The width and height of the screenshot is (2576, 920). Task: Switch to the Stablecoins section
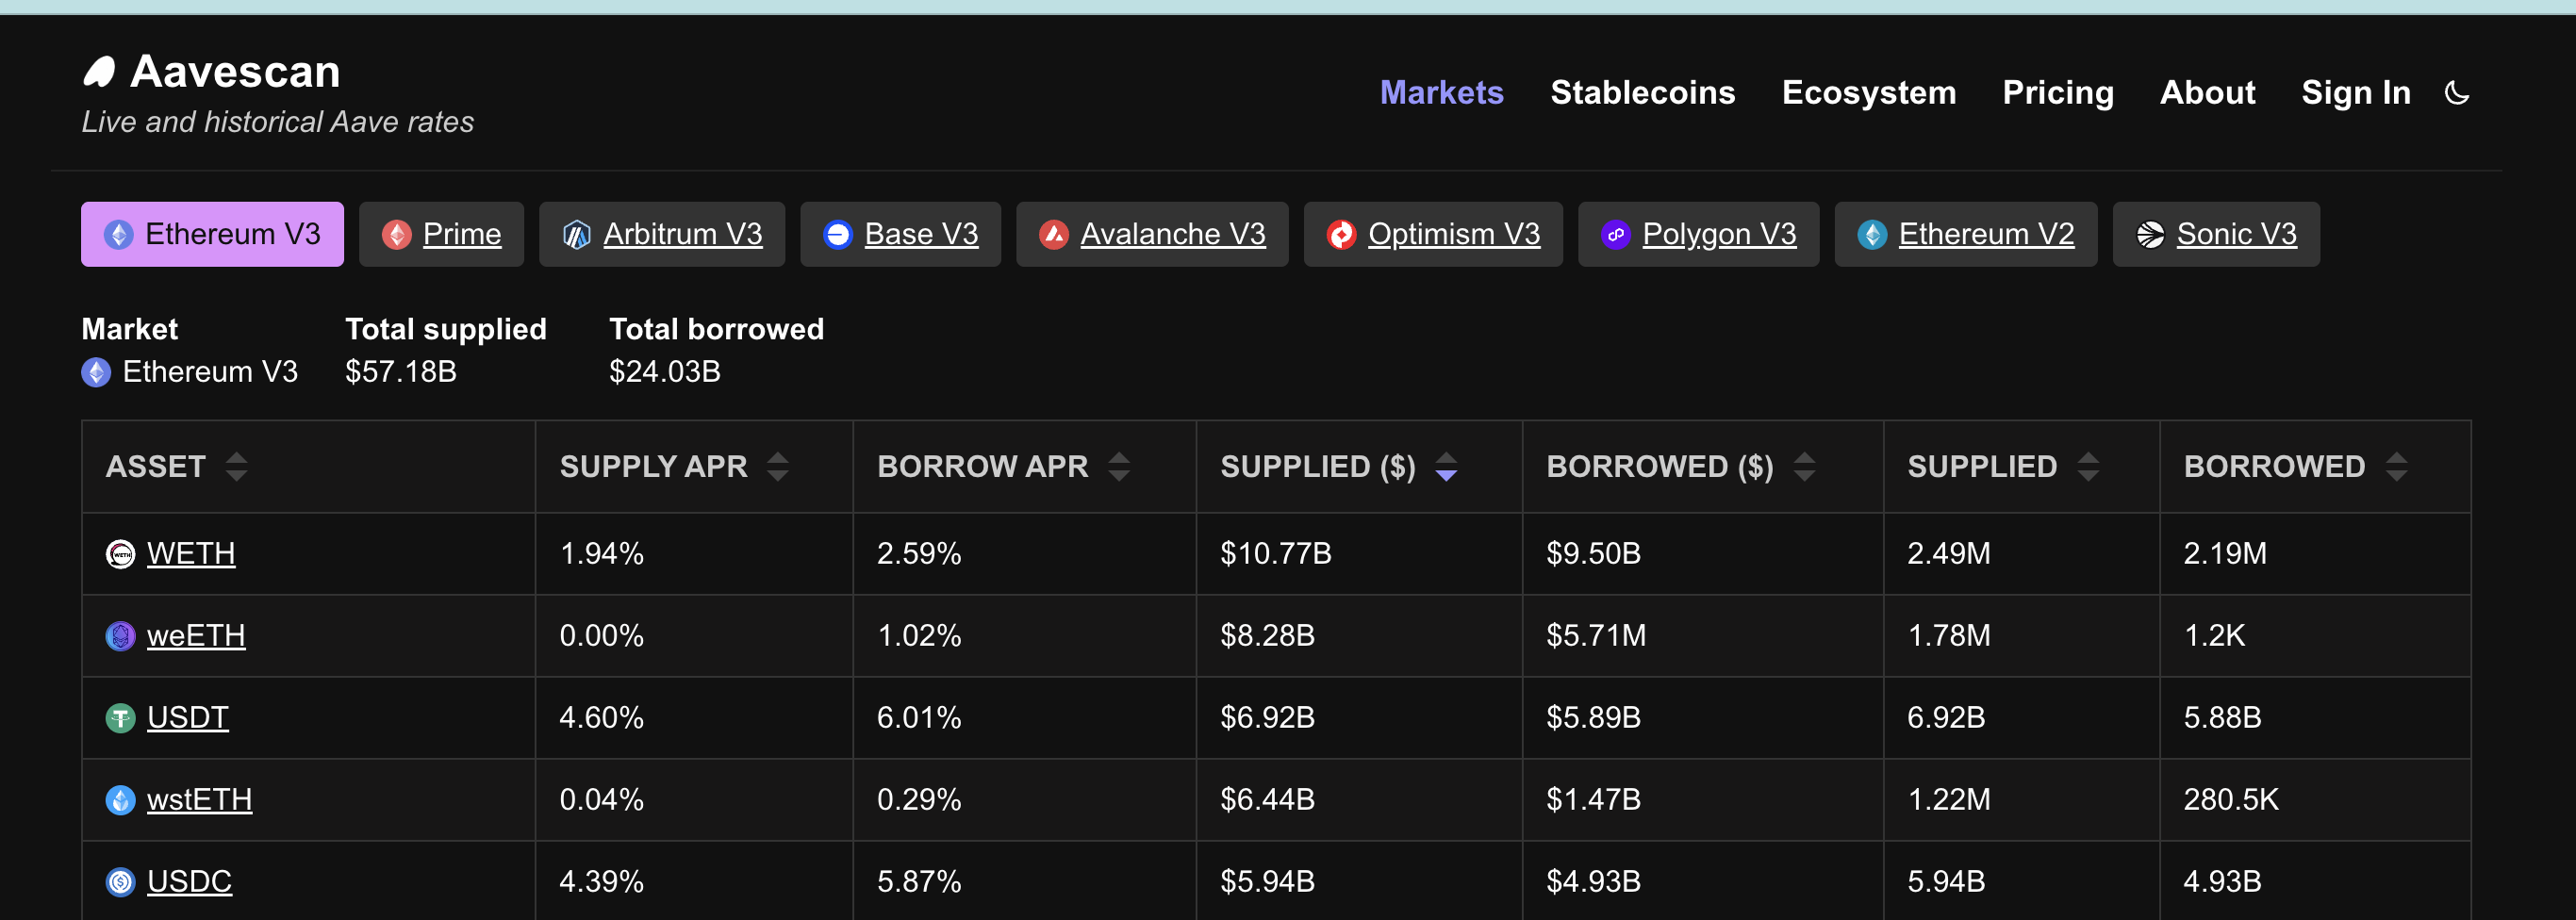point(1642,92)
